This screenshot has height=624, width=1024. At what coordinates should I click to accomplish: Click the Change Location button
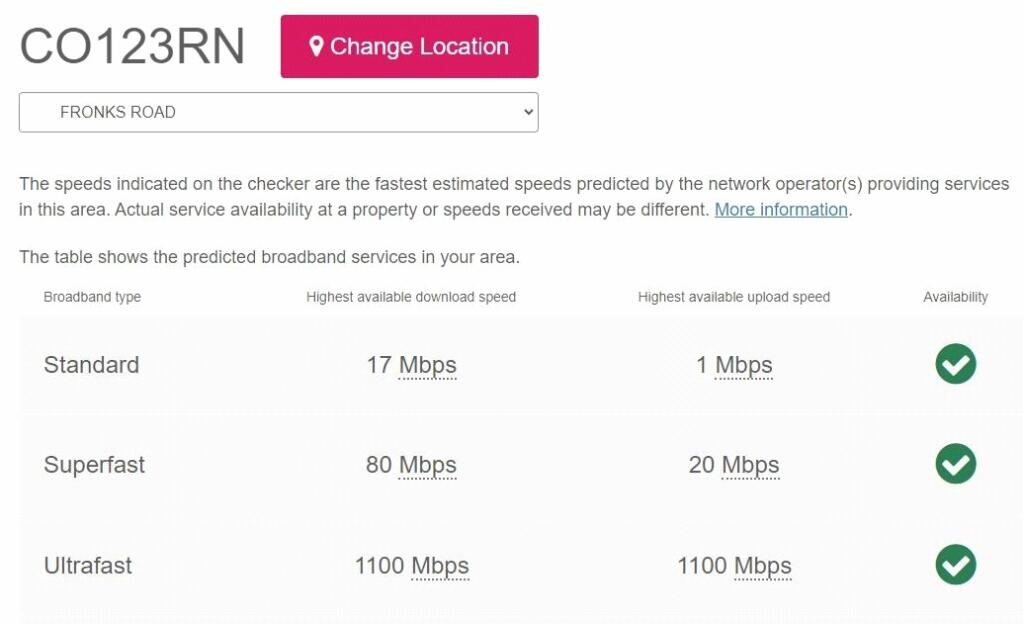409,46
